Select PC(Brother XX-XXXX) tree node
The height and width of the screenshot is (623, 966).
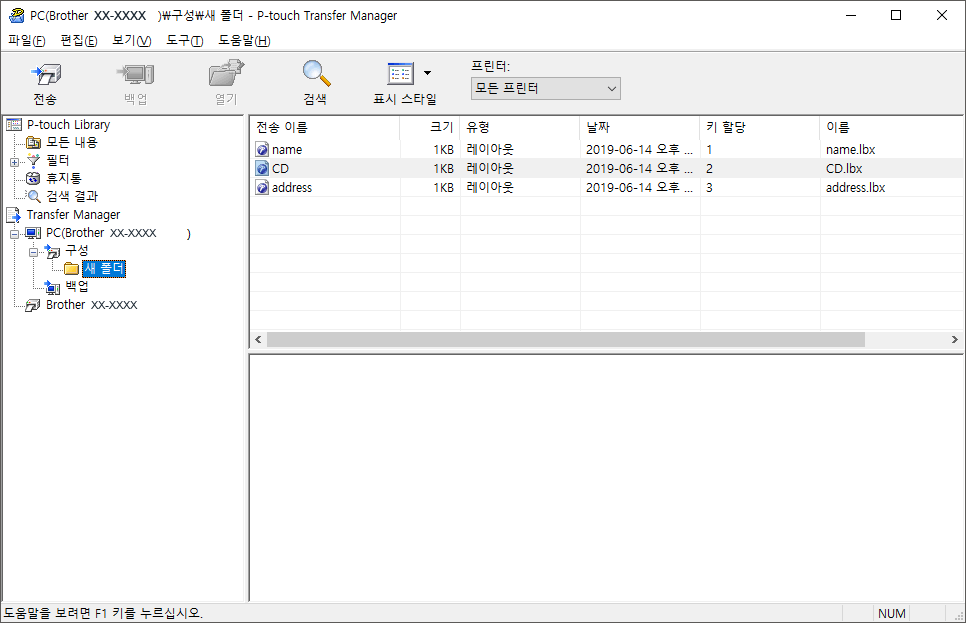pos(118,233)
